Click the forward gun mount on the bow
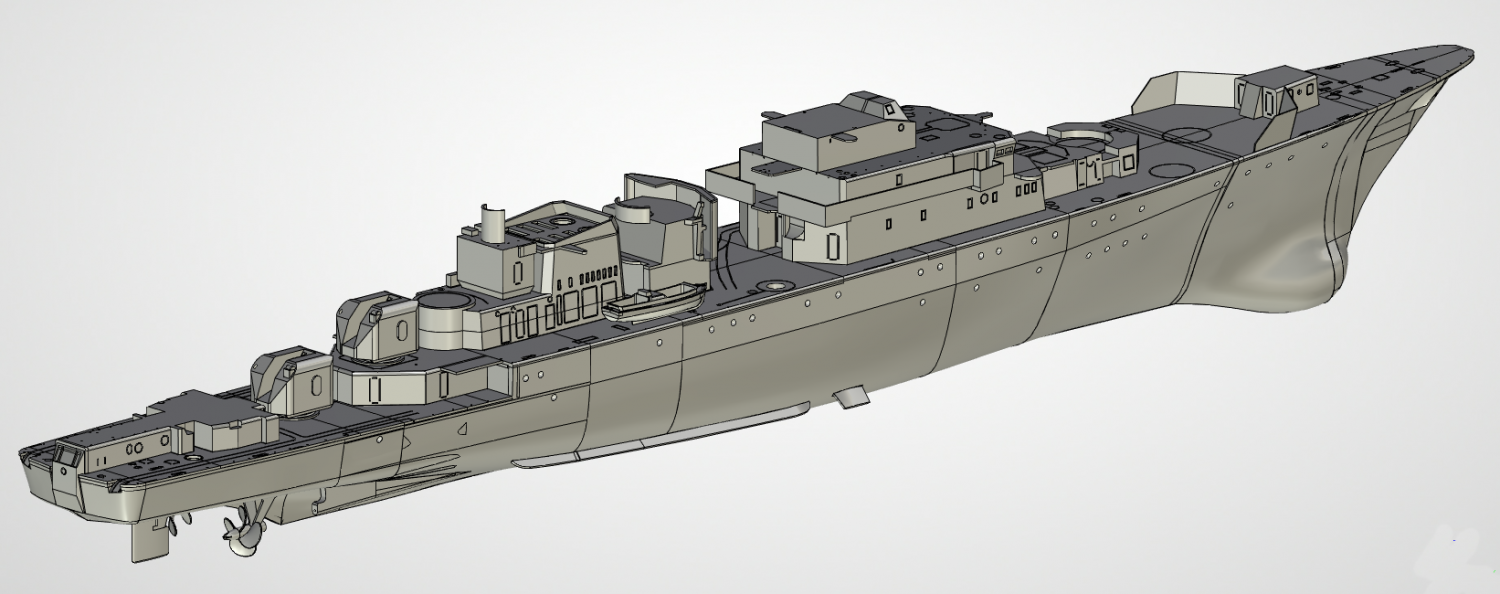The height and width of the screenshot is (594, 1500). (1280, 97)
